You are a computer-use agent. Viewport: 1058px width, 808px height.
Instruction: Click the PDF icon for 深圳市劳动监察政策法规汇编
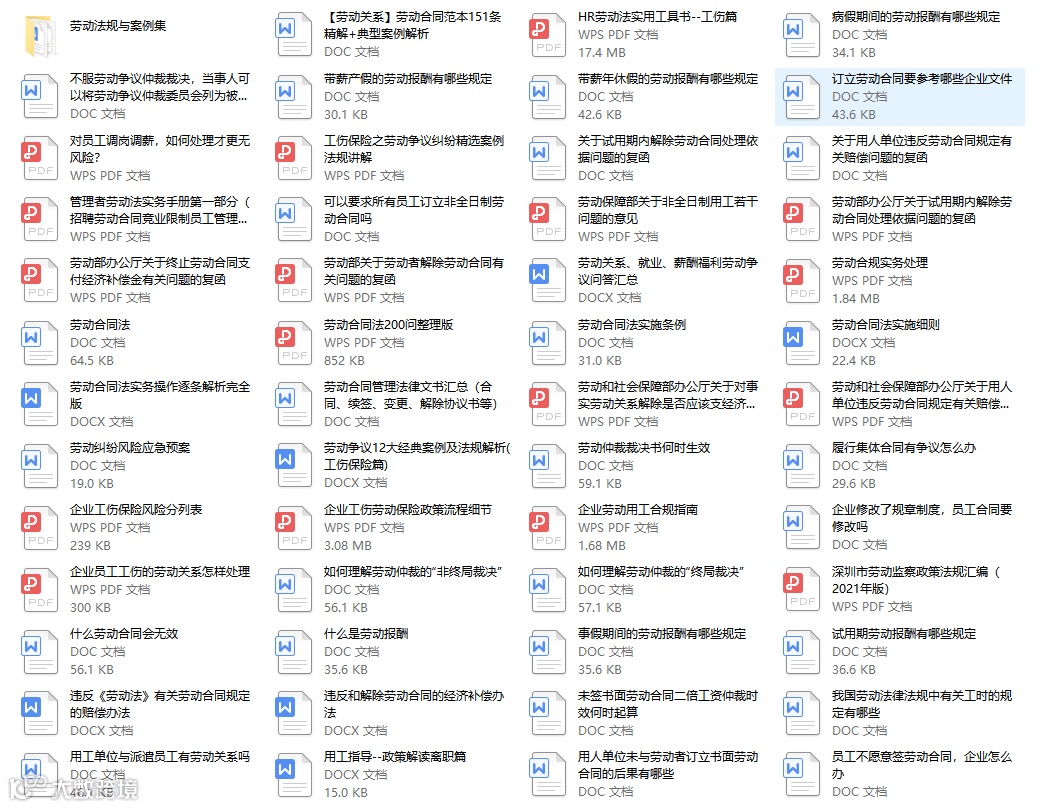pos(802,589)
